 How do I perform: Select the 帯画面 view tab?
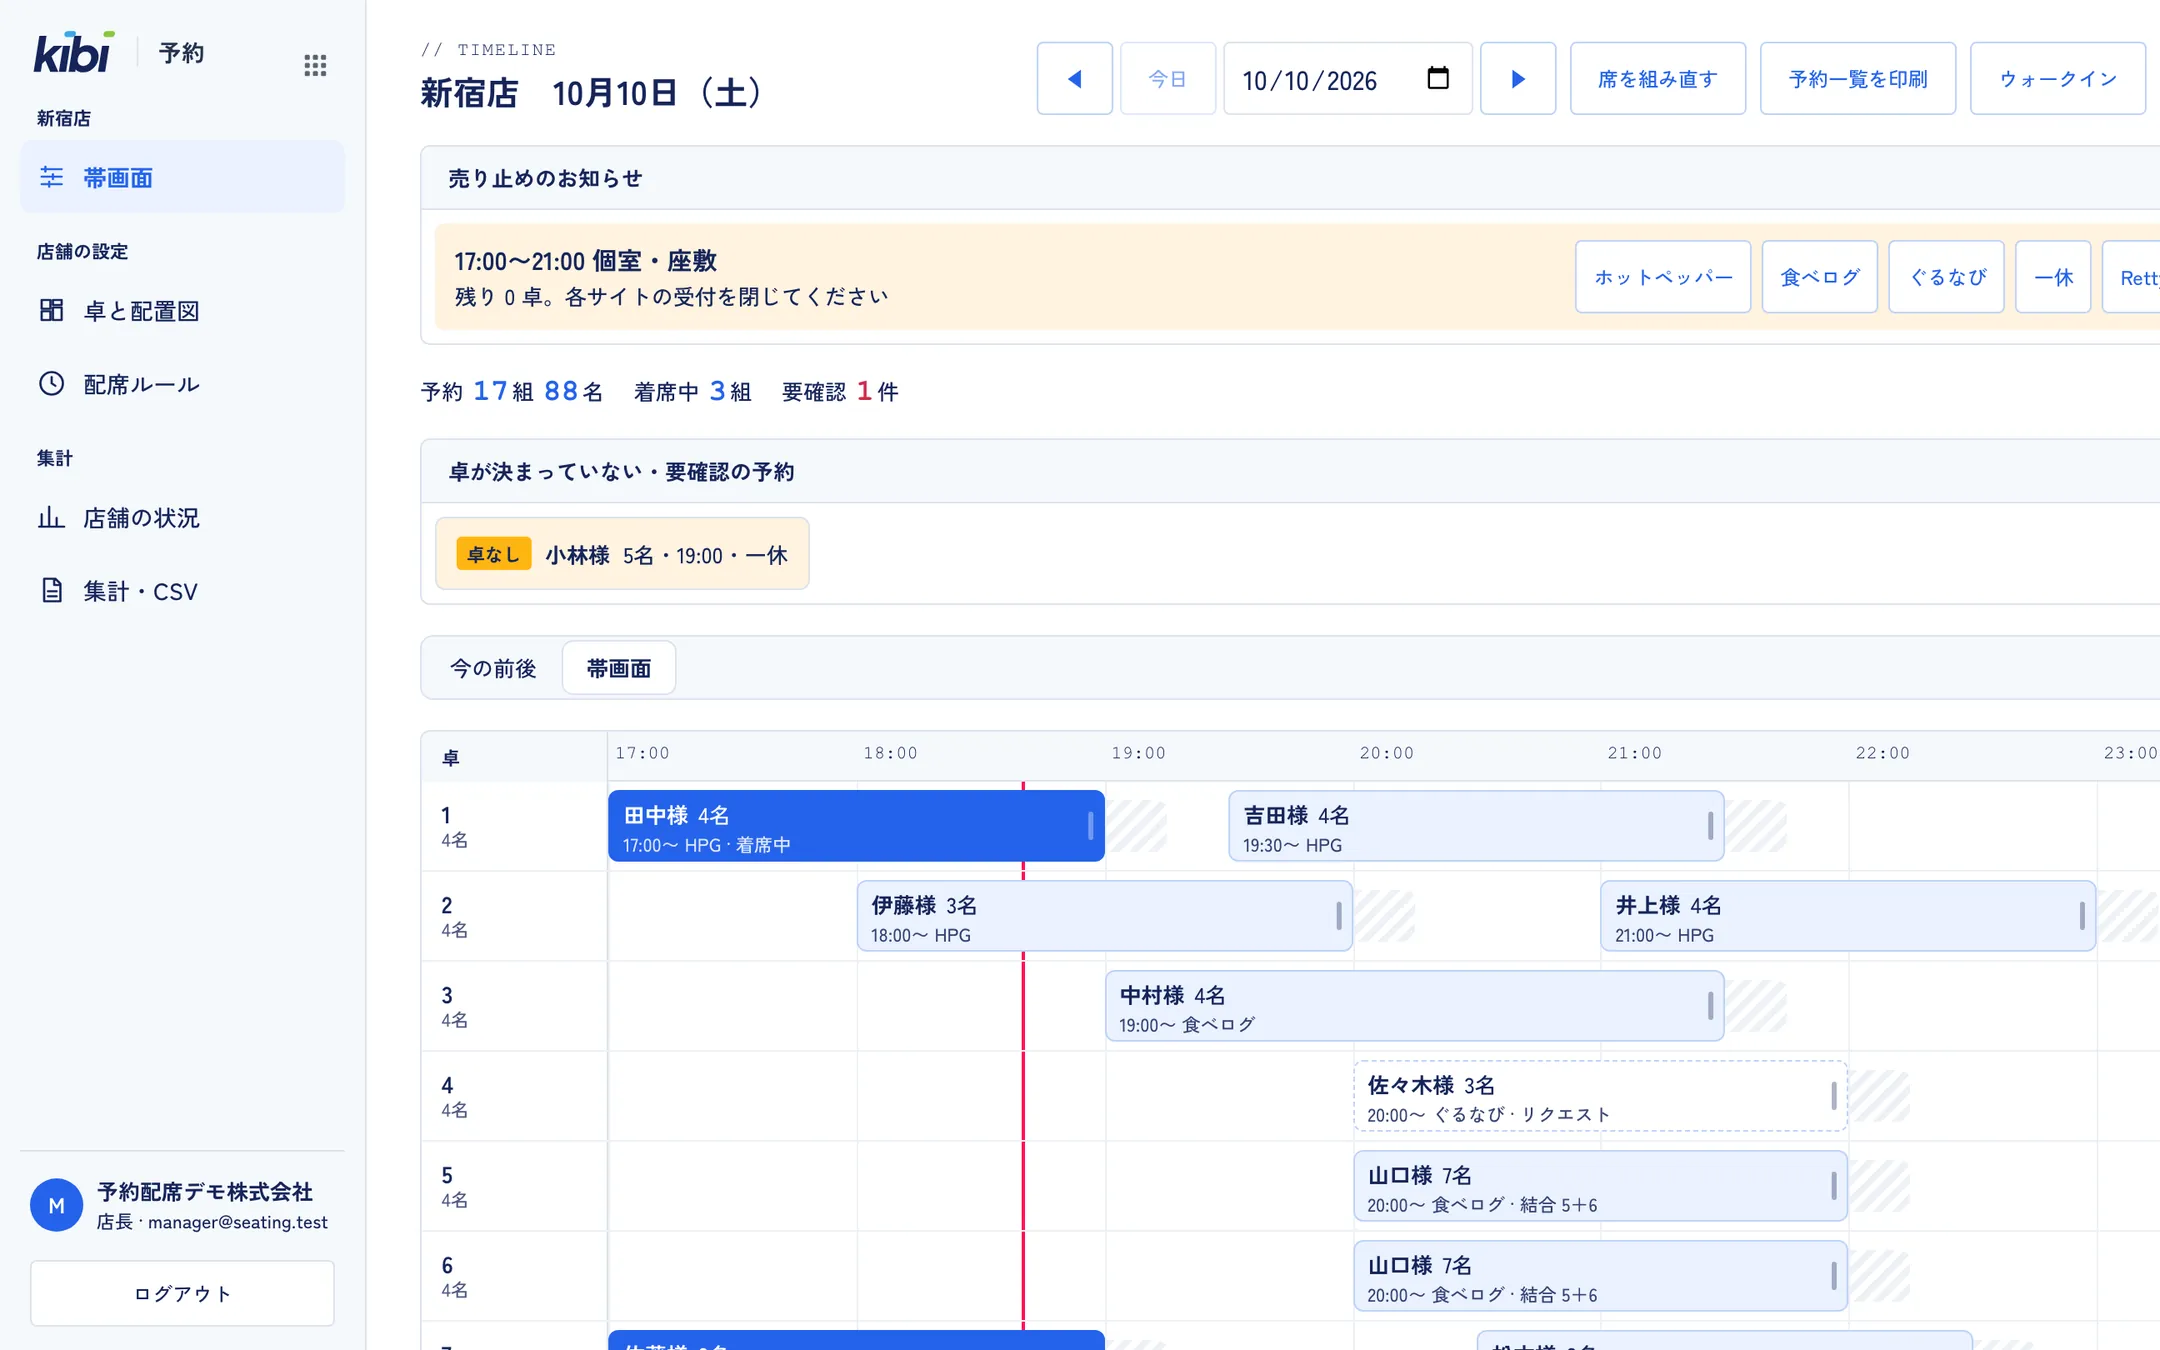[x=619, y=668]
